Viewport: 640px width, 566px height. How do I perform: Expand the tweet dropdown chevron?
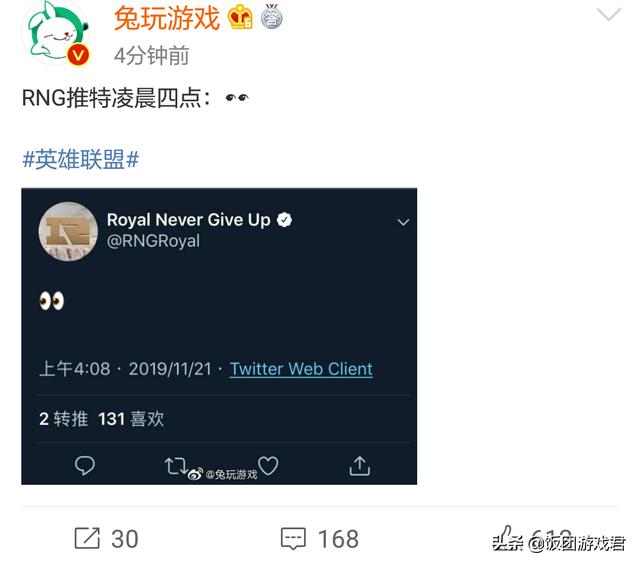point(403,222)
